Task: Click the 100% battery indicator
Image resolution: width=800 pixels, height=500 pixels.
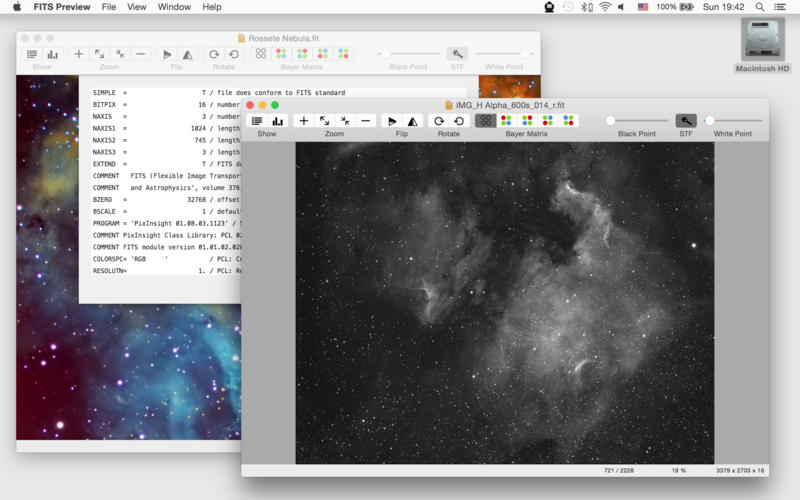Action: (675, 7)
